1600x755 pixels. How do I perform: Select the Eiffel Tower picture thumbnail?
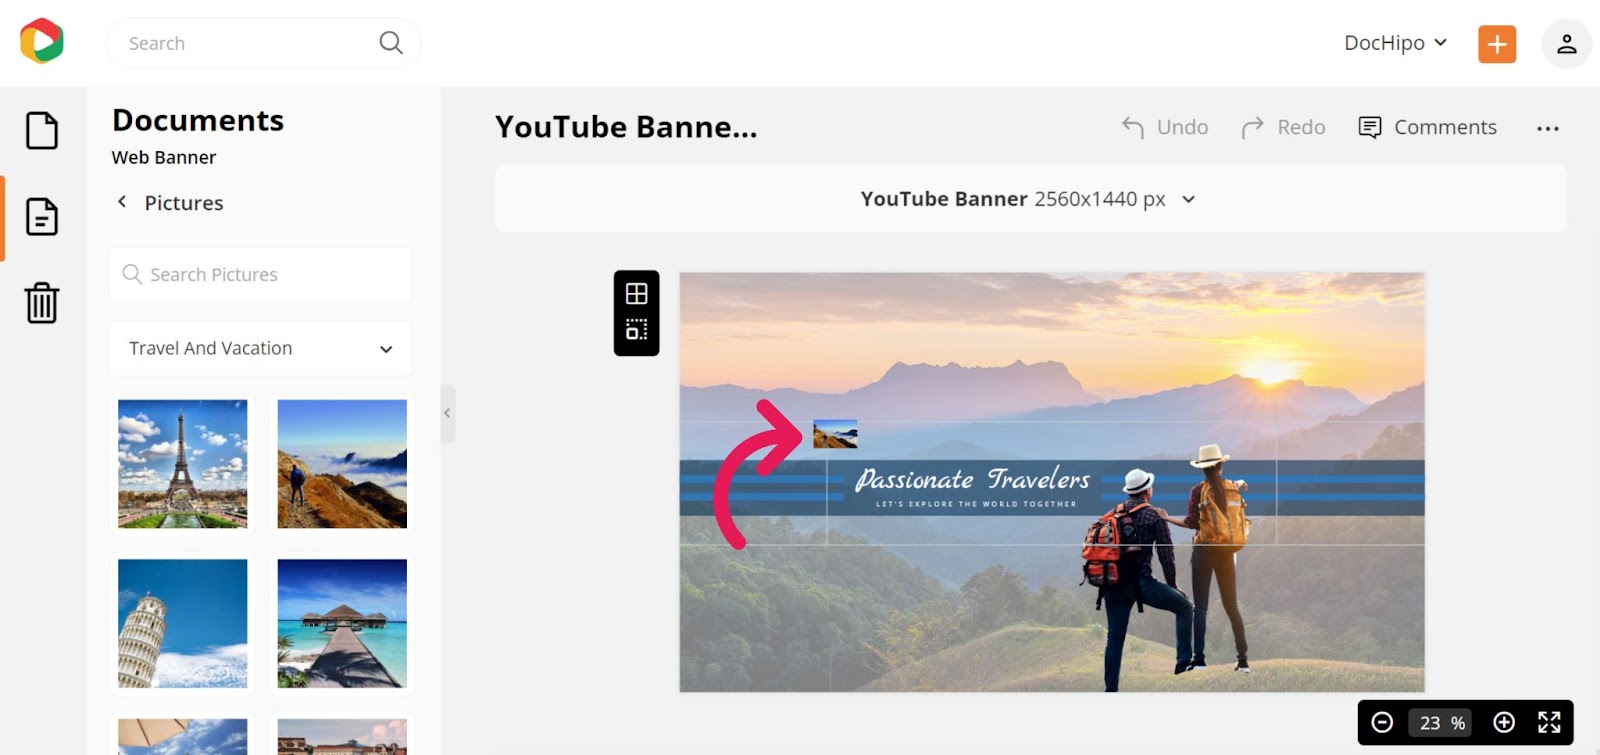[x=183, y=464]
